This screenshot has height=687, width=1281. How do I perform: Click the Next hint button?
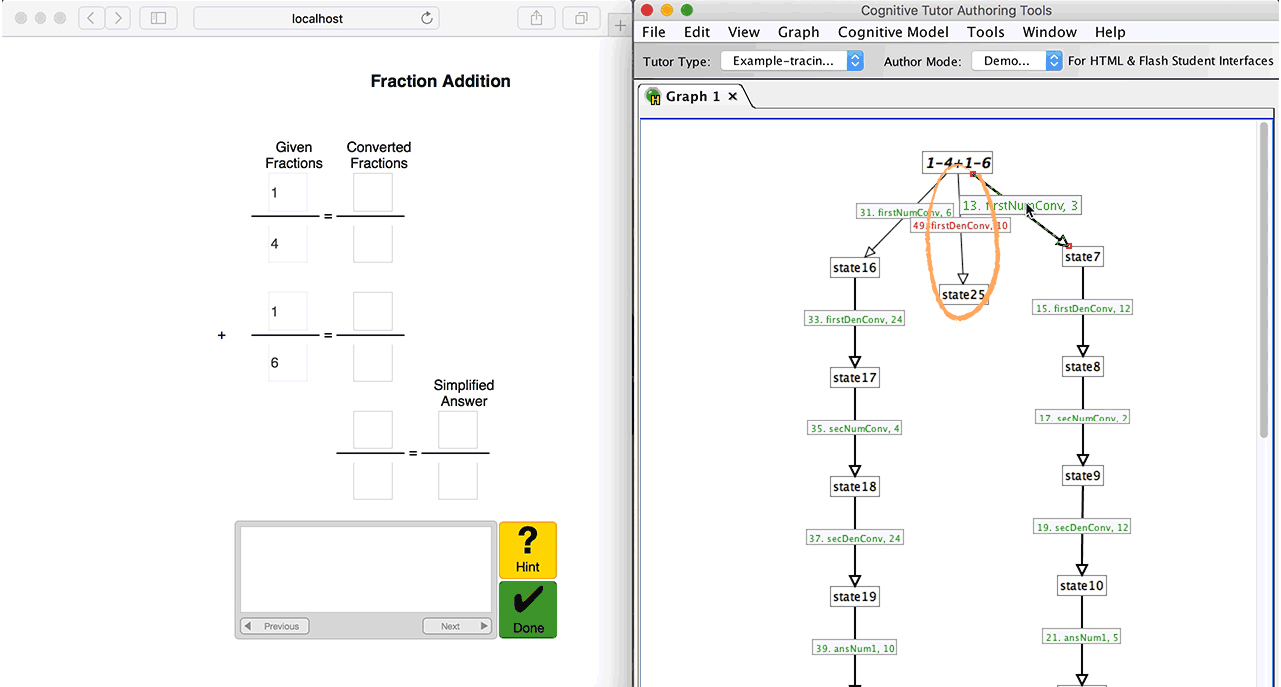(457, 626)
